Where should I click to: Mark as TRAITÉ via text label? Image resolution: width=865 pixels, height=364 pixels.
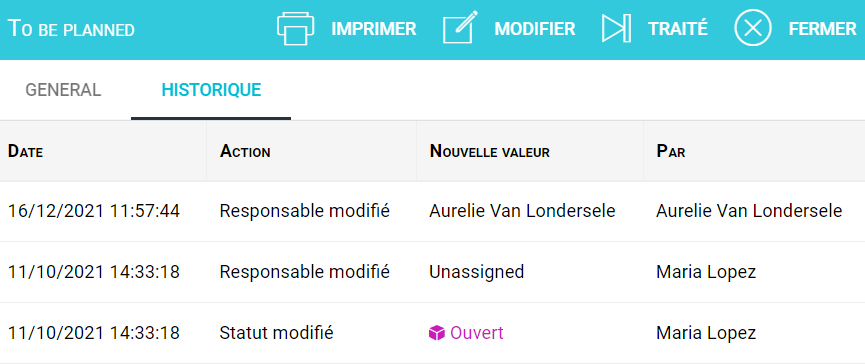click(x=677, y=28)
